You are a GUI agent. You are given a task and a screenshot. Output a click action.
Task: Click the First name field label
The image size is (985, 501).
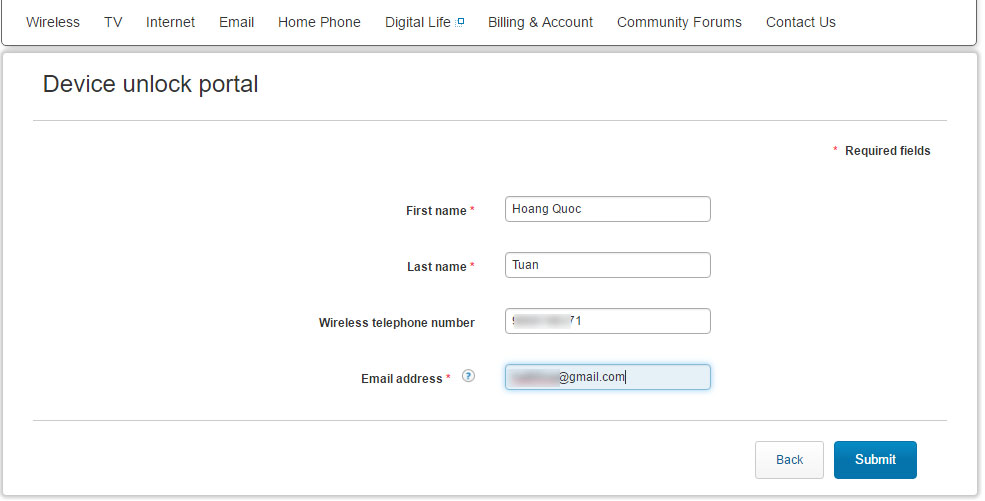pos(436,211)
